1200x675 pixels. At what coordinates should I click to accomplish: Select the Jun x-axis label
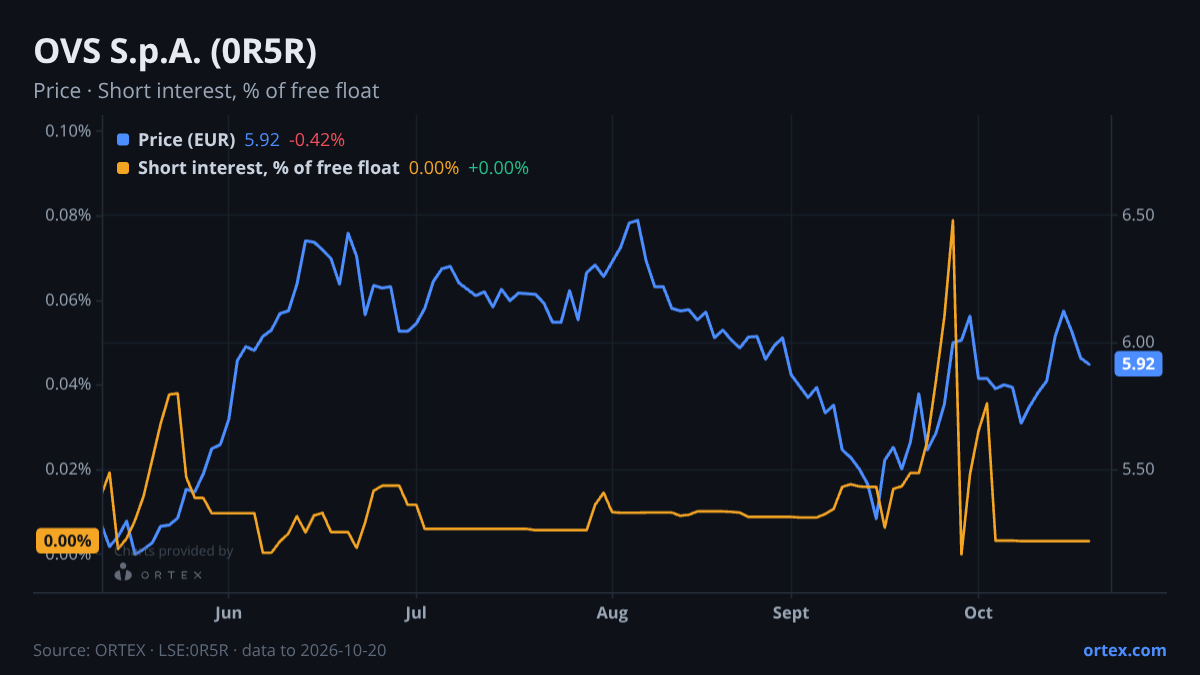click(x=229, y=612)
